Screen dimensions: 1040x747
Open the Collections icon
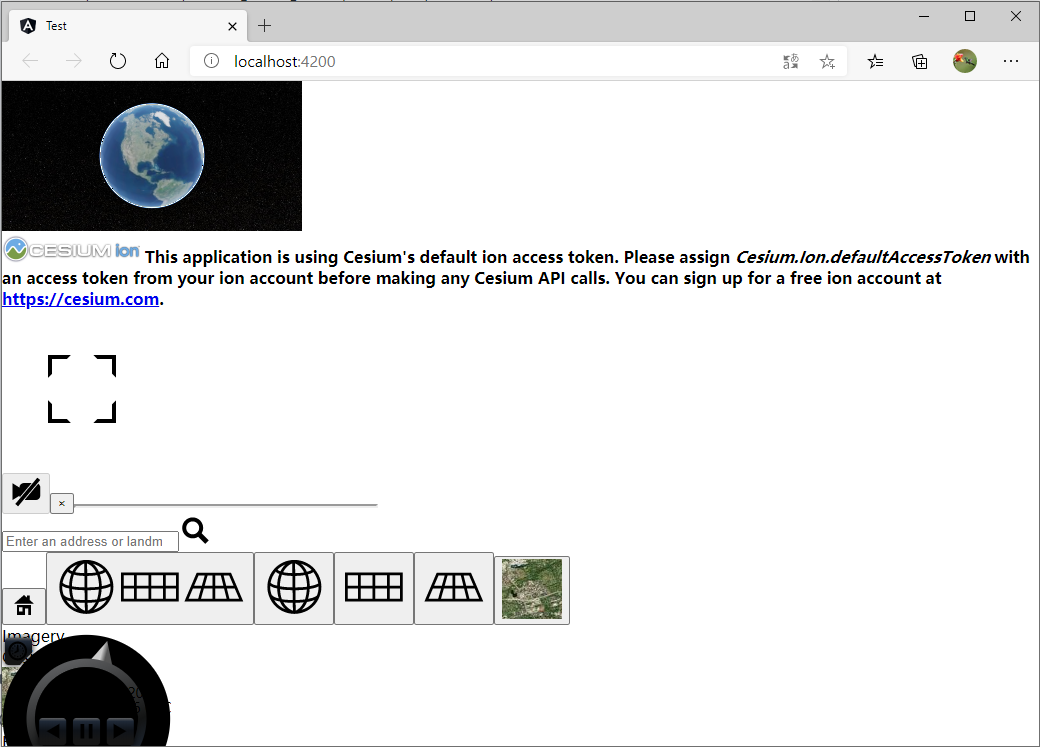coord(920,62)
